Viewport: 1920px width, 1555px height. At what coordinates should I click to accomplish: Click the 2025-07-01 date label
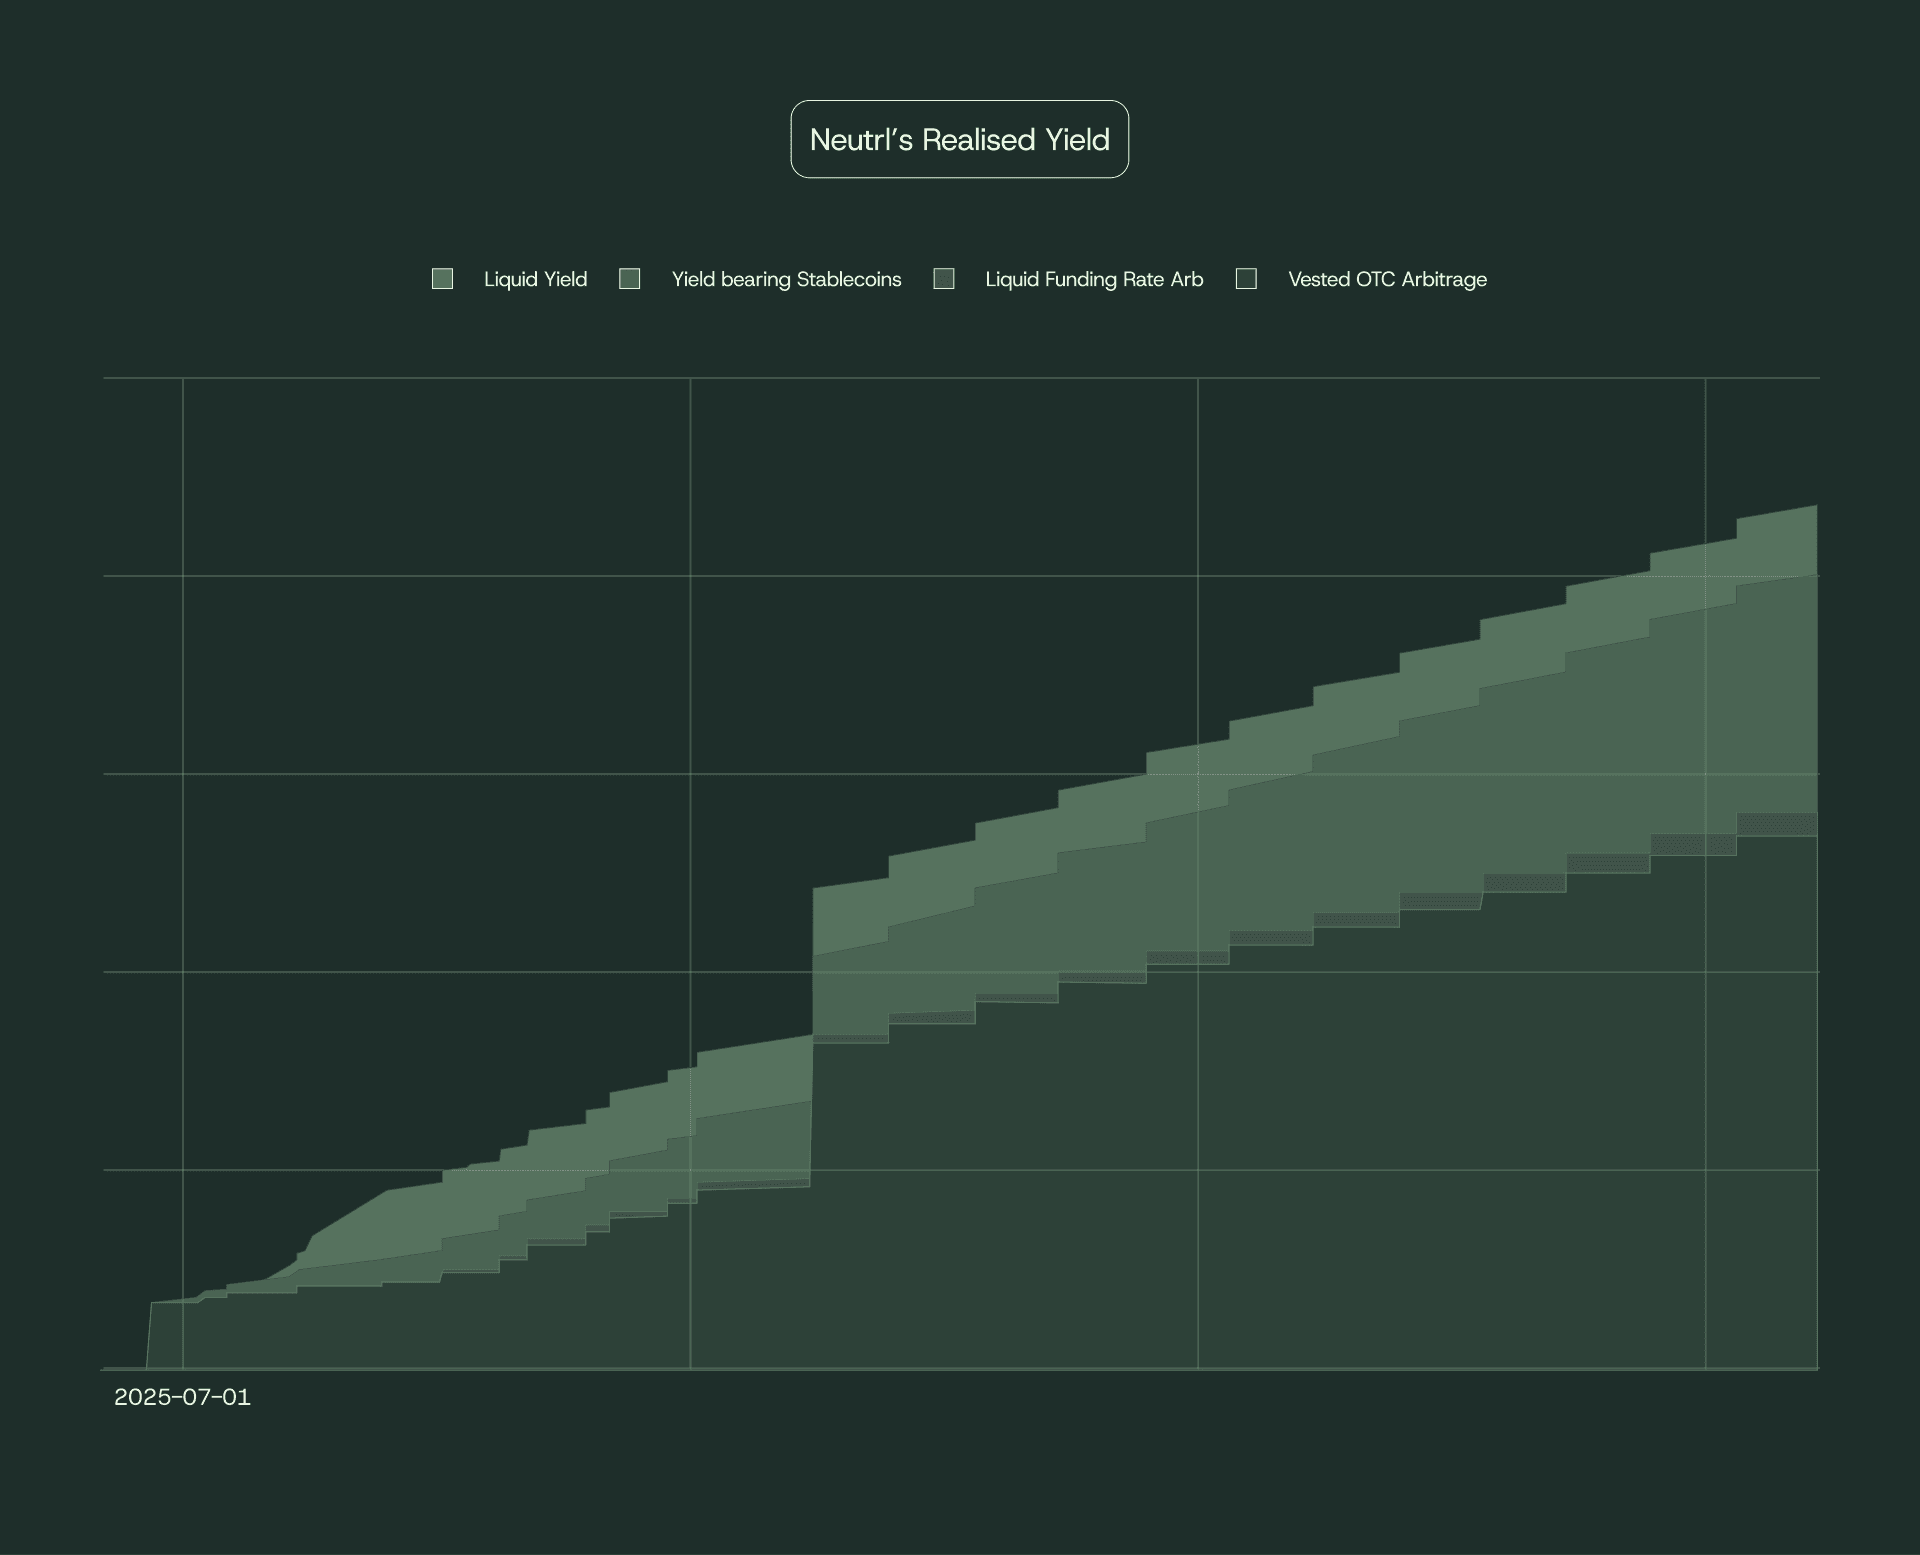click(x=182, y=1399)
